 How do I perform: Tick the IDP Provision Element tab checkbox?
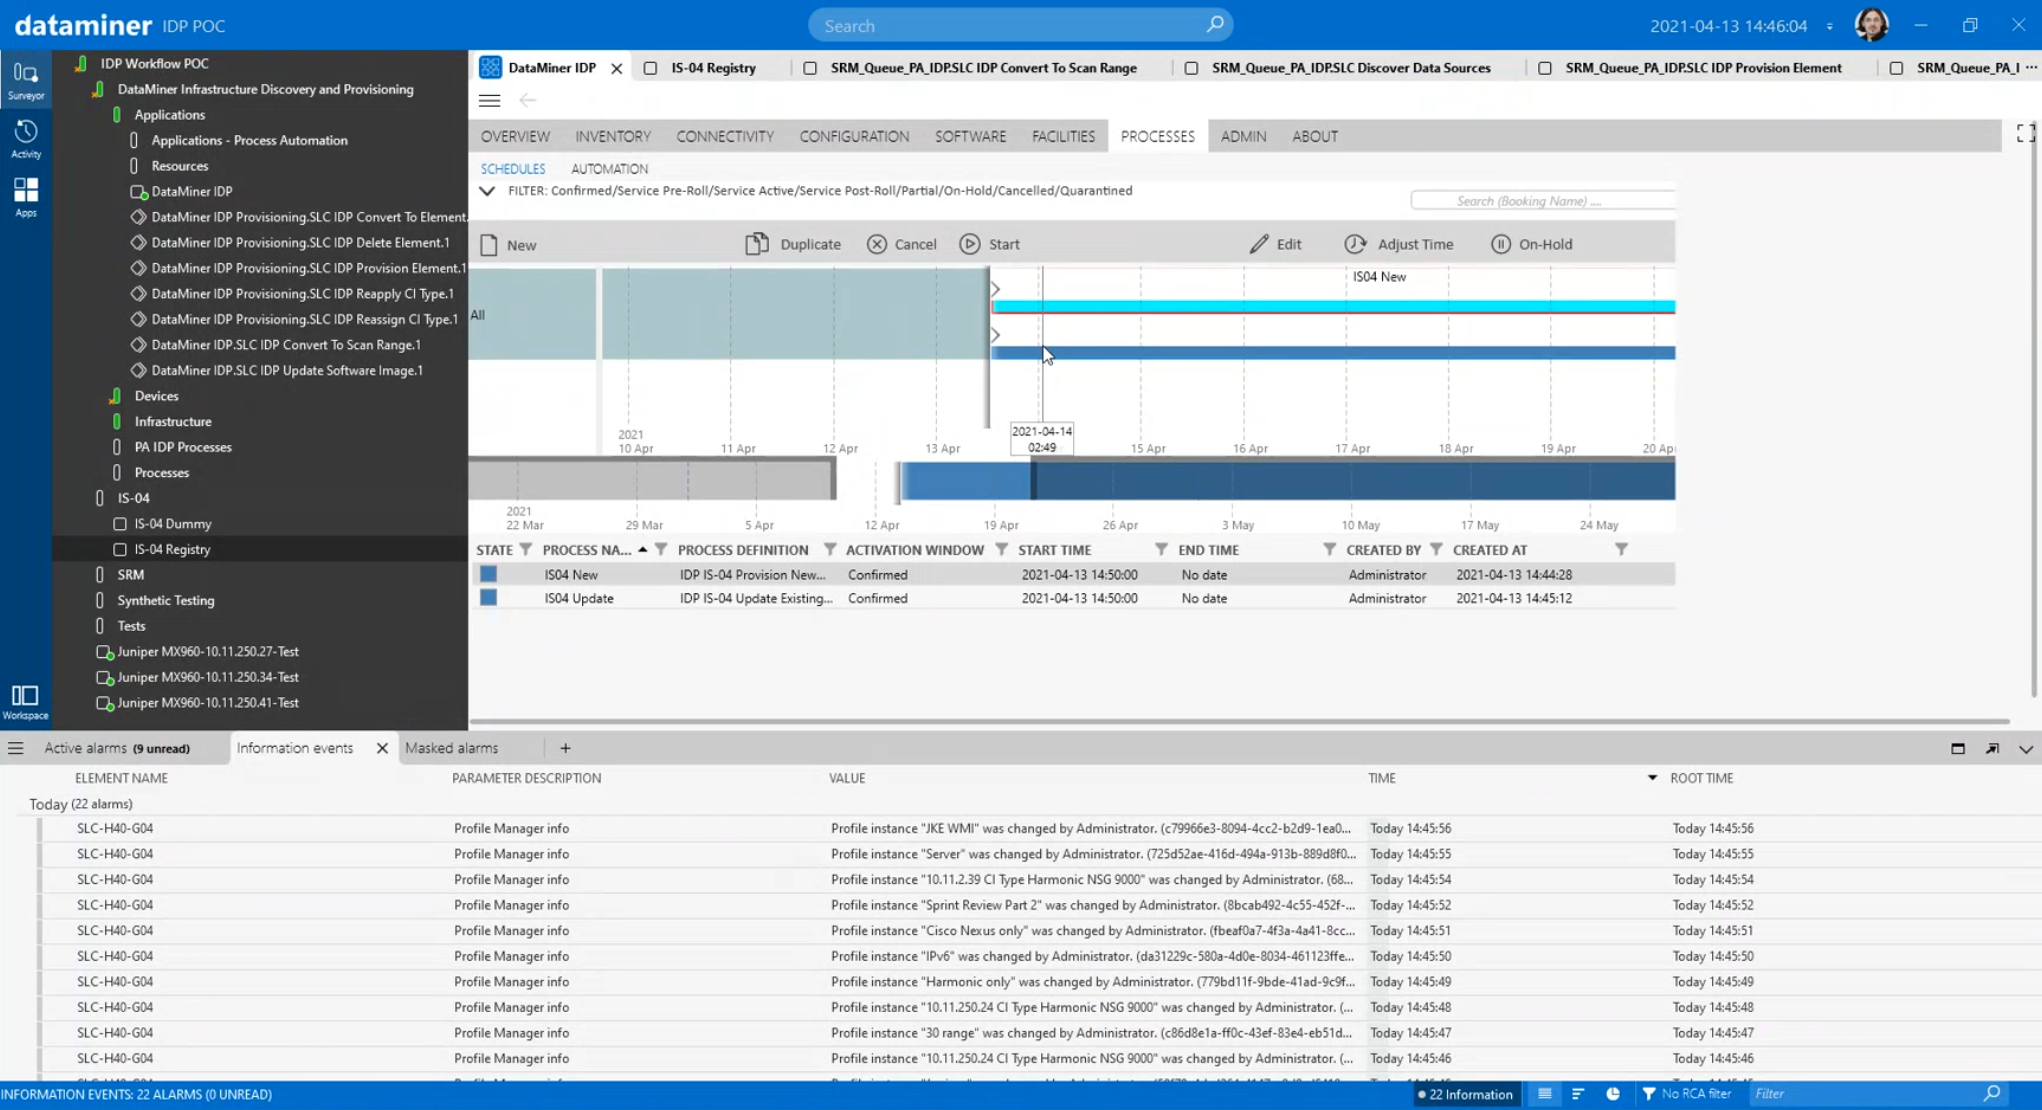(x=1545, y=68)
